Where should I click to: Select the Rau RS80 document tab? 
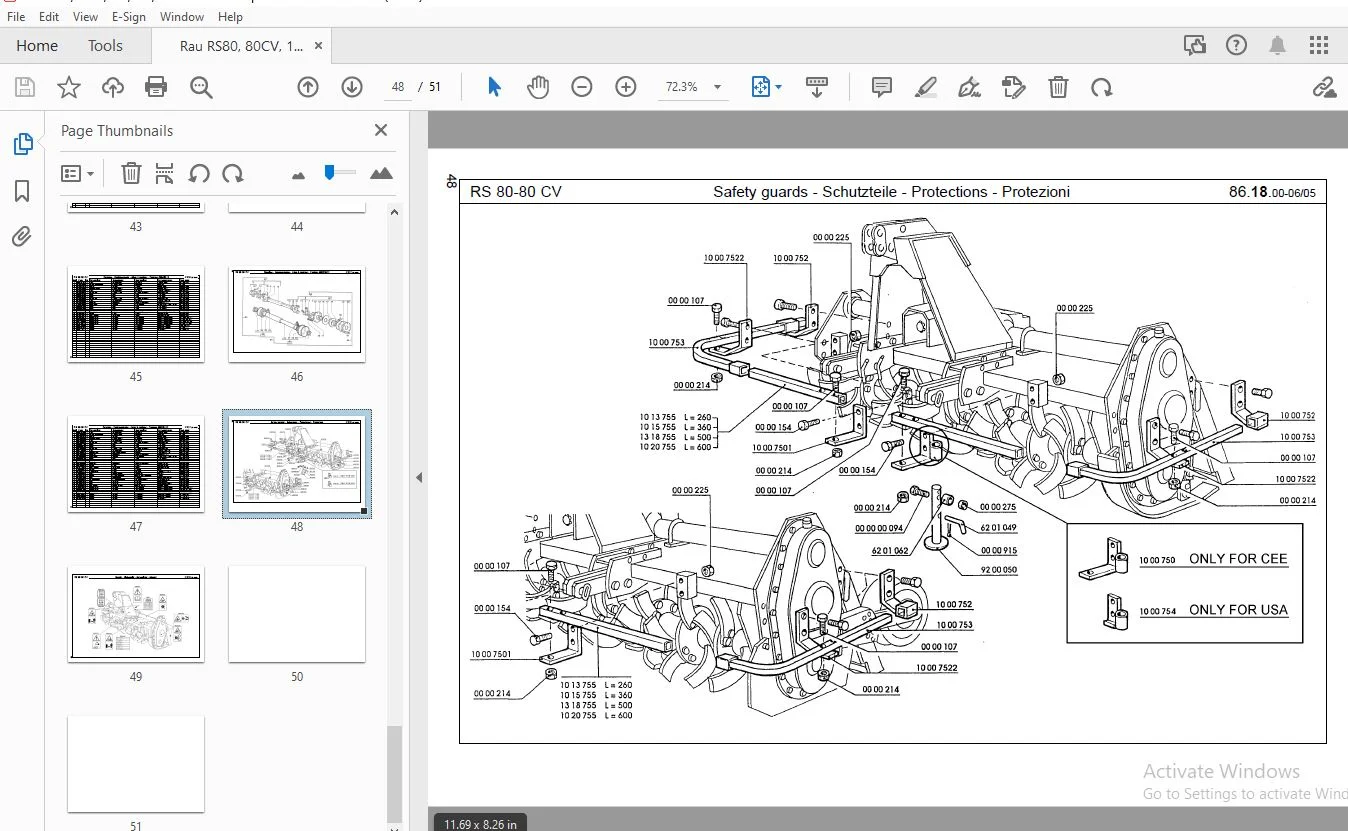pyautogui.click(x=242, y=45)
